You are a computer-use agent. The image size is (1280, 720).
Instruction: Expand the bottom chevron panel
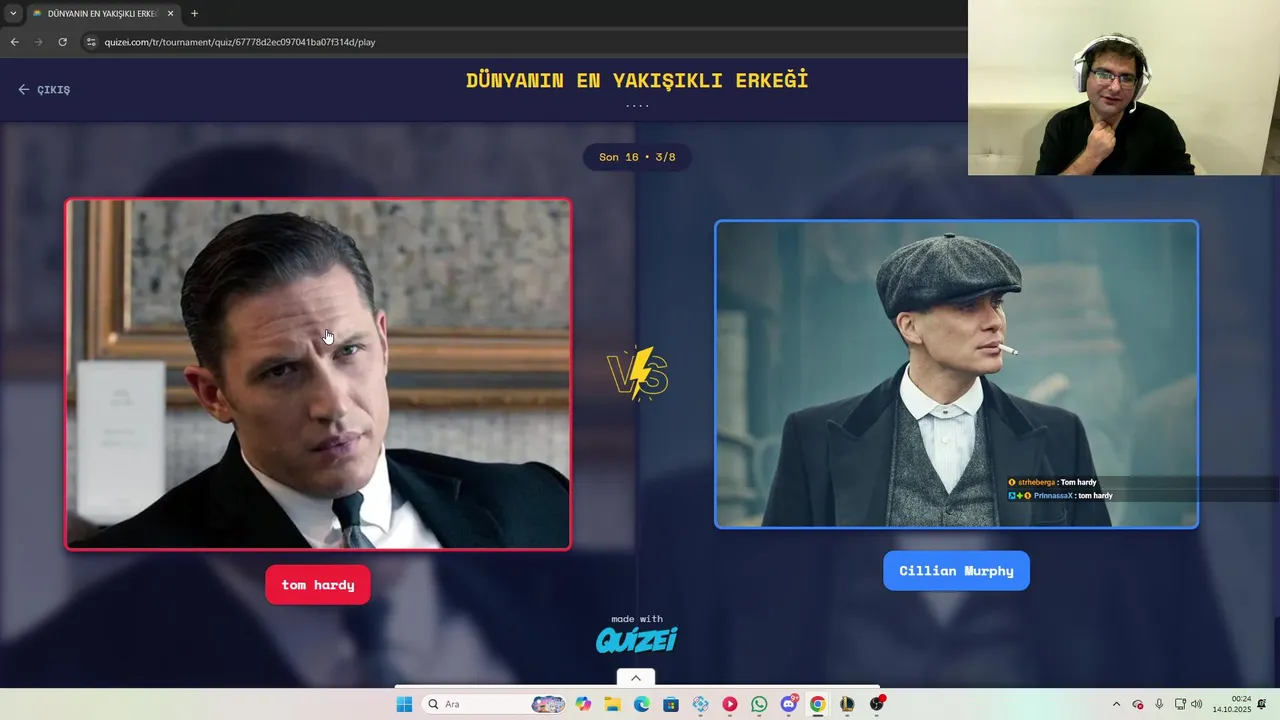pyautogui.click(x=636, y=678)
